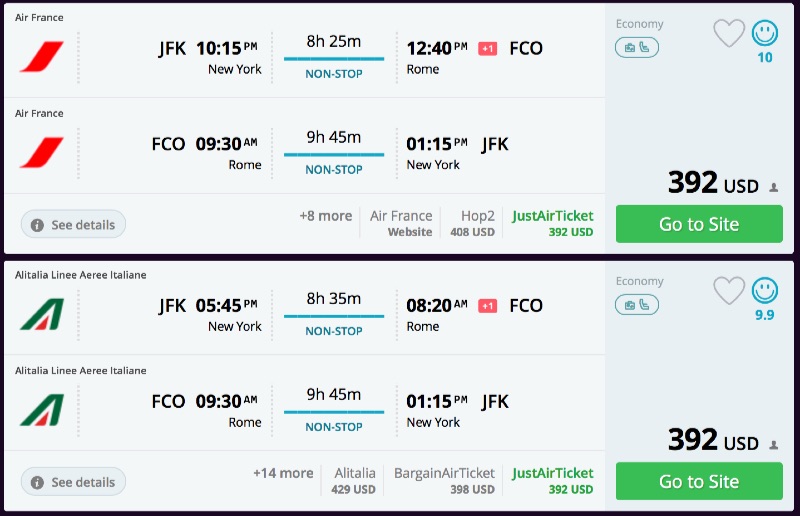
Task: Show the +14 more booking options
Action: (283, 473)
